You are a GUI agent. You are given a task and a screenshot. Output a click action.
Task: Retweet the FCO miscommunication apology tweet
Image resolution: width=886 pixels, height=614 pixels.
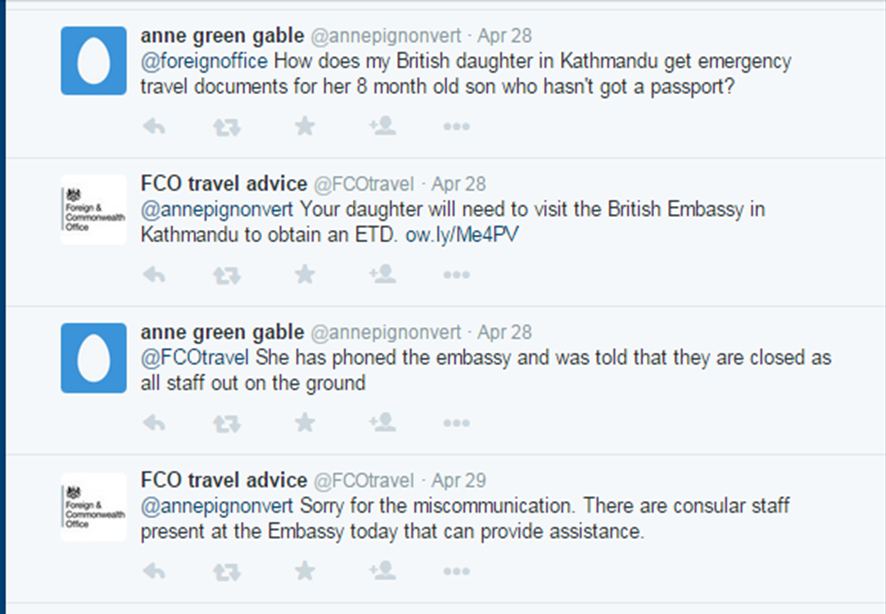point(227,571)
